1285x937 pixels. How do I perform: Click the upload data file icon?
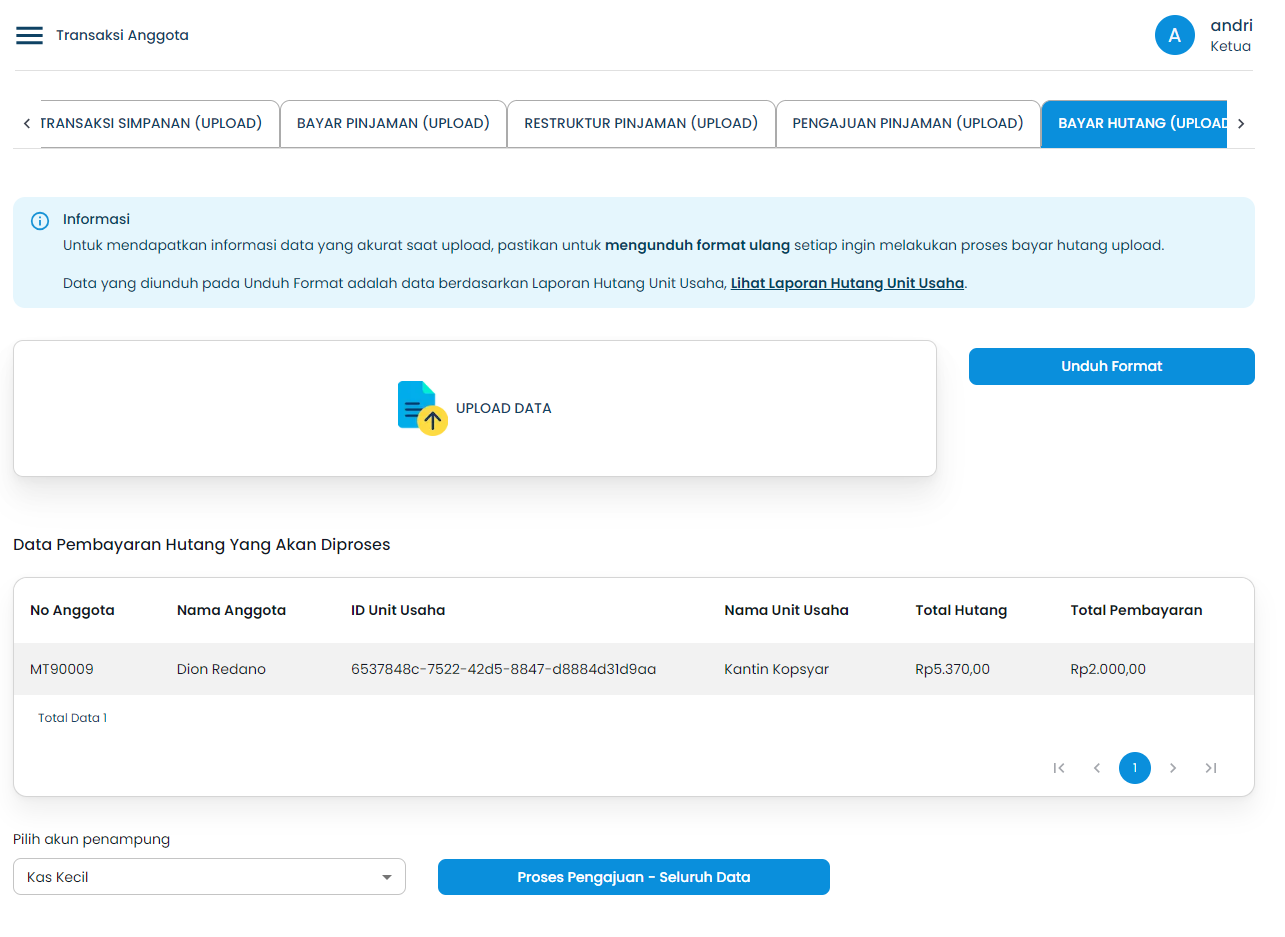pyautogui.click(x=422, y=408)
